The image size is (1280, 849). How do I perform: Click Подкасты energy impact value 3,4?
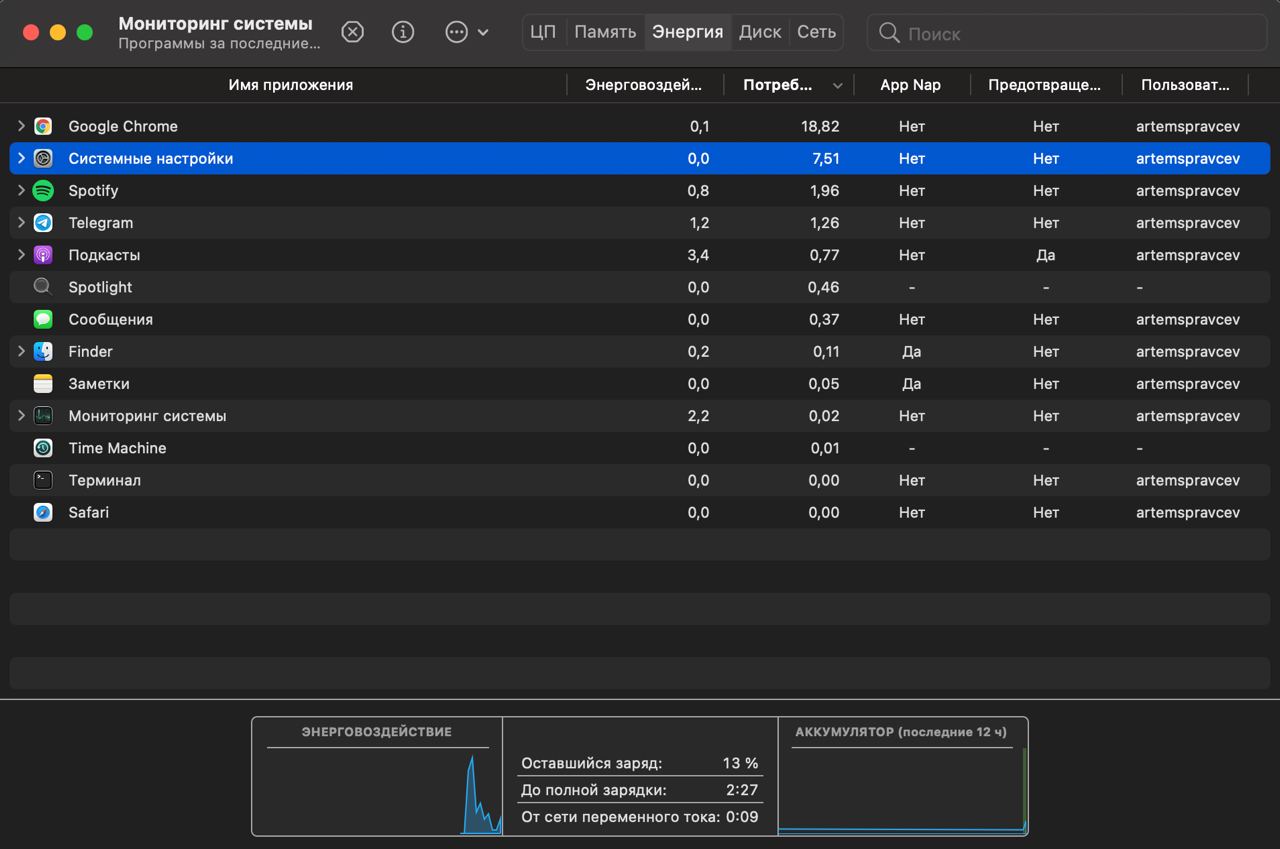pos(698,254)
